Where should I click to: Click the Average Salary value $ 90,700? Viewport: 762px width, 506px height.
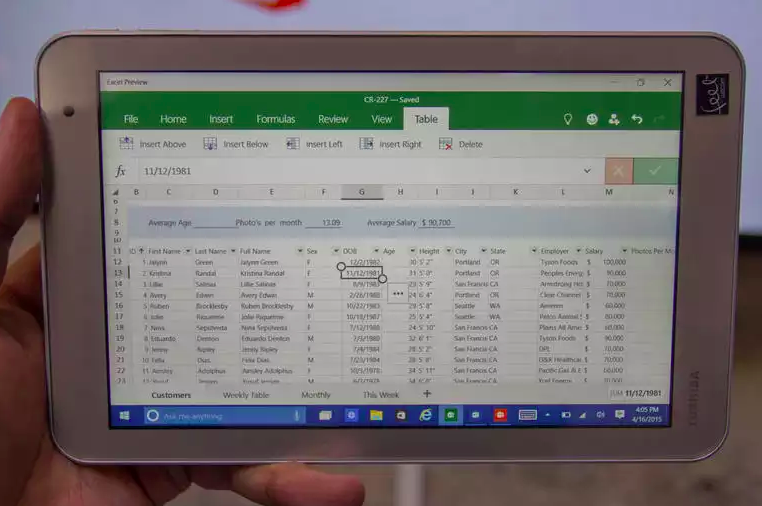coord(436,223)
